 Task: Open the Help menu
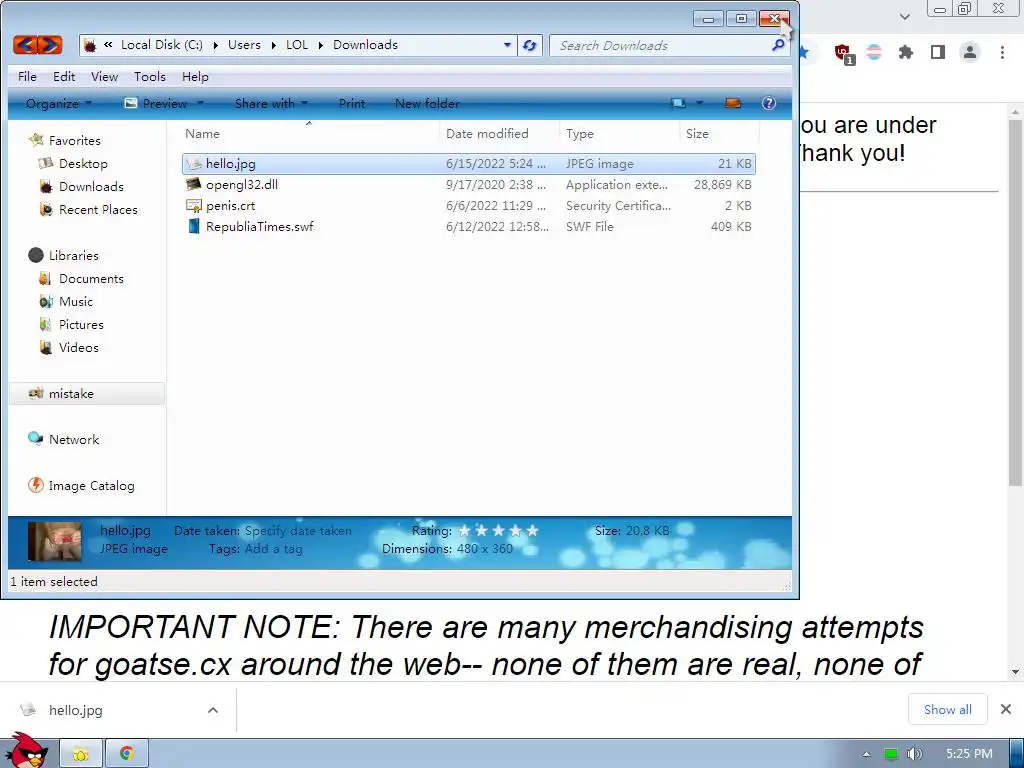tap(195, 77)
